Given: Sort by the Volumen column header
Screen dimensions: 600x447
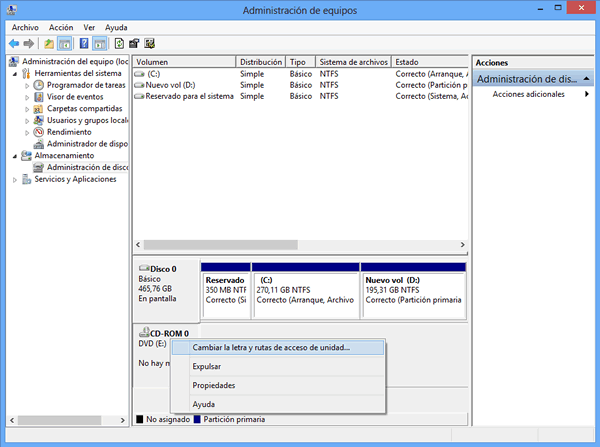Looking at the screenshot, I should tap(184, 62).
